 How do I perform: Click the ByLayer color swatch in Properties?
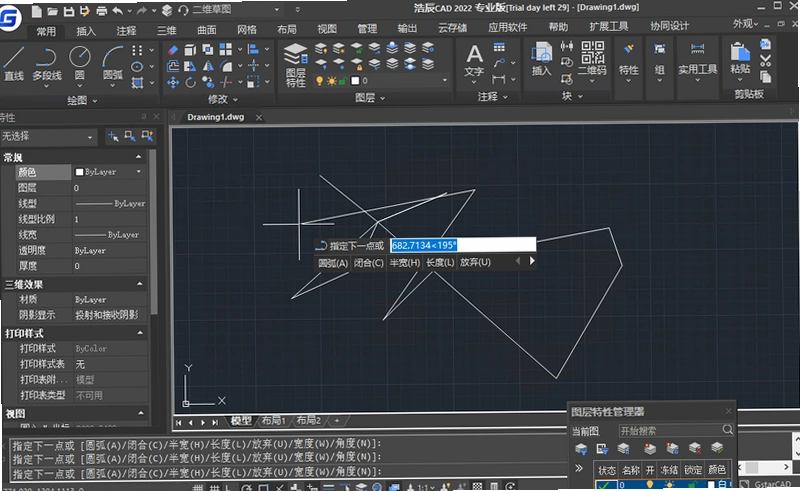[79, 172]
